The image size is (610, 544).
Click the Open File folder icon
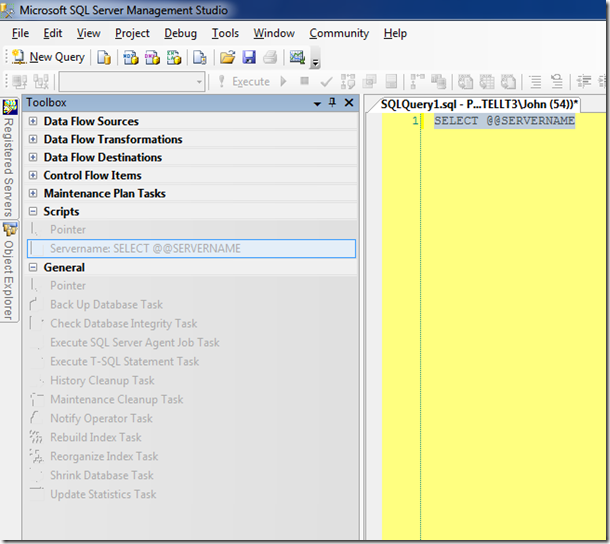[x=228, y=58]
